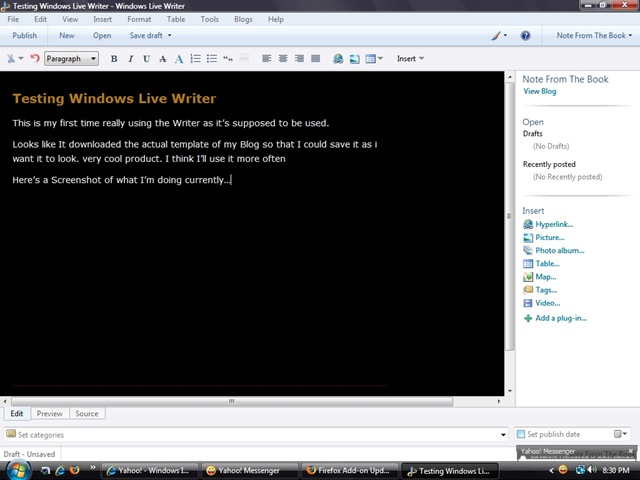
Task: Open the font color tool
Action: (x=179, y=59)
